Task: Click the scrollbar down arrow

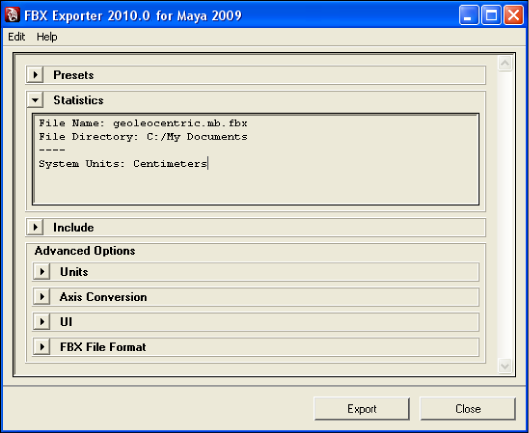Action: 505,366
